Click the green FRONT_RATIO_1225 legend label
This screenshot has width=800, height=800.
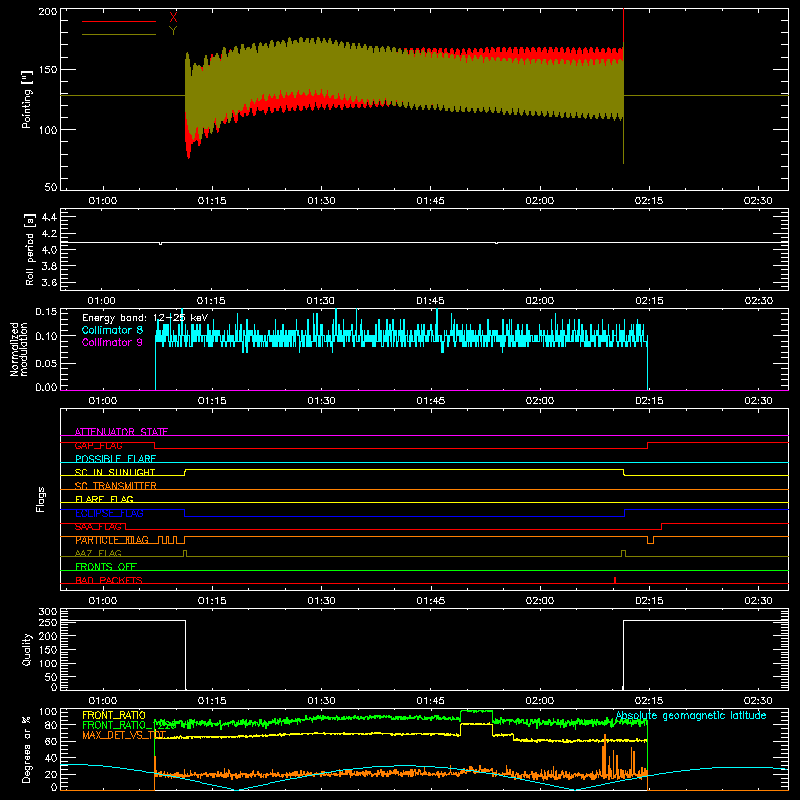[x=129, y=725]
